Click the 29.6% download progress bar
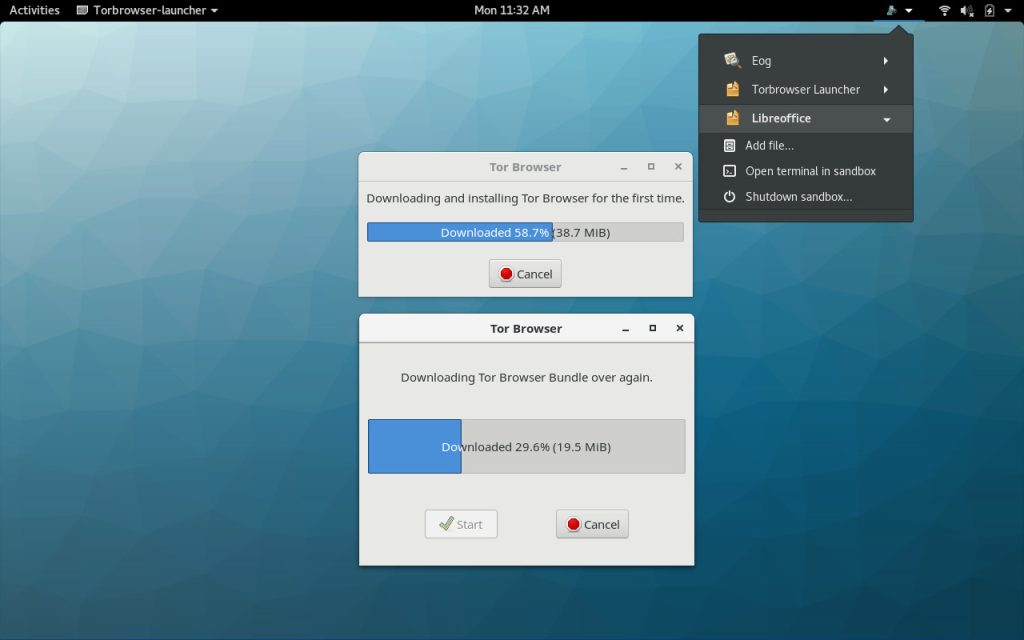 (x=526, y=446)
